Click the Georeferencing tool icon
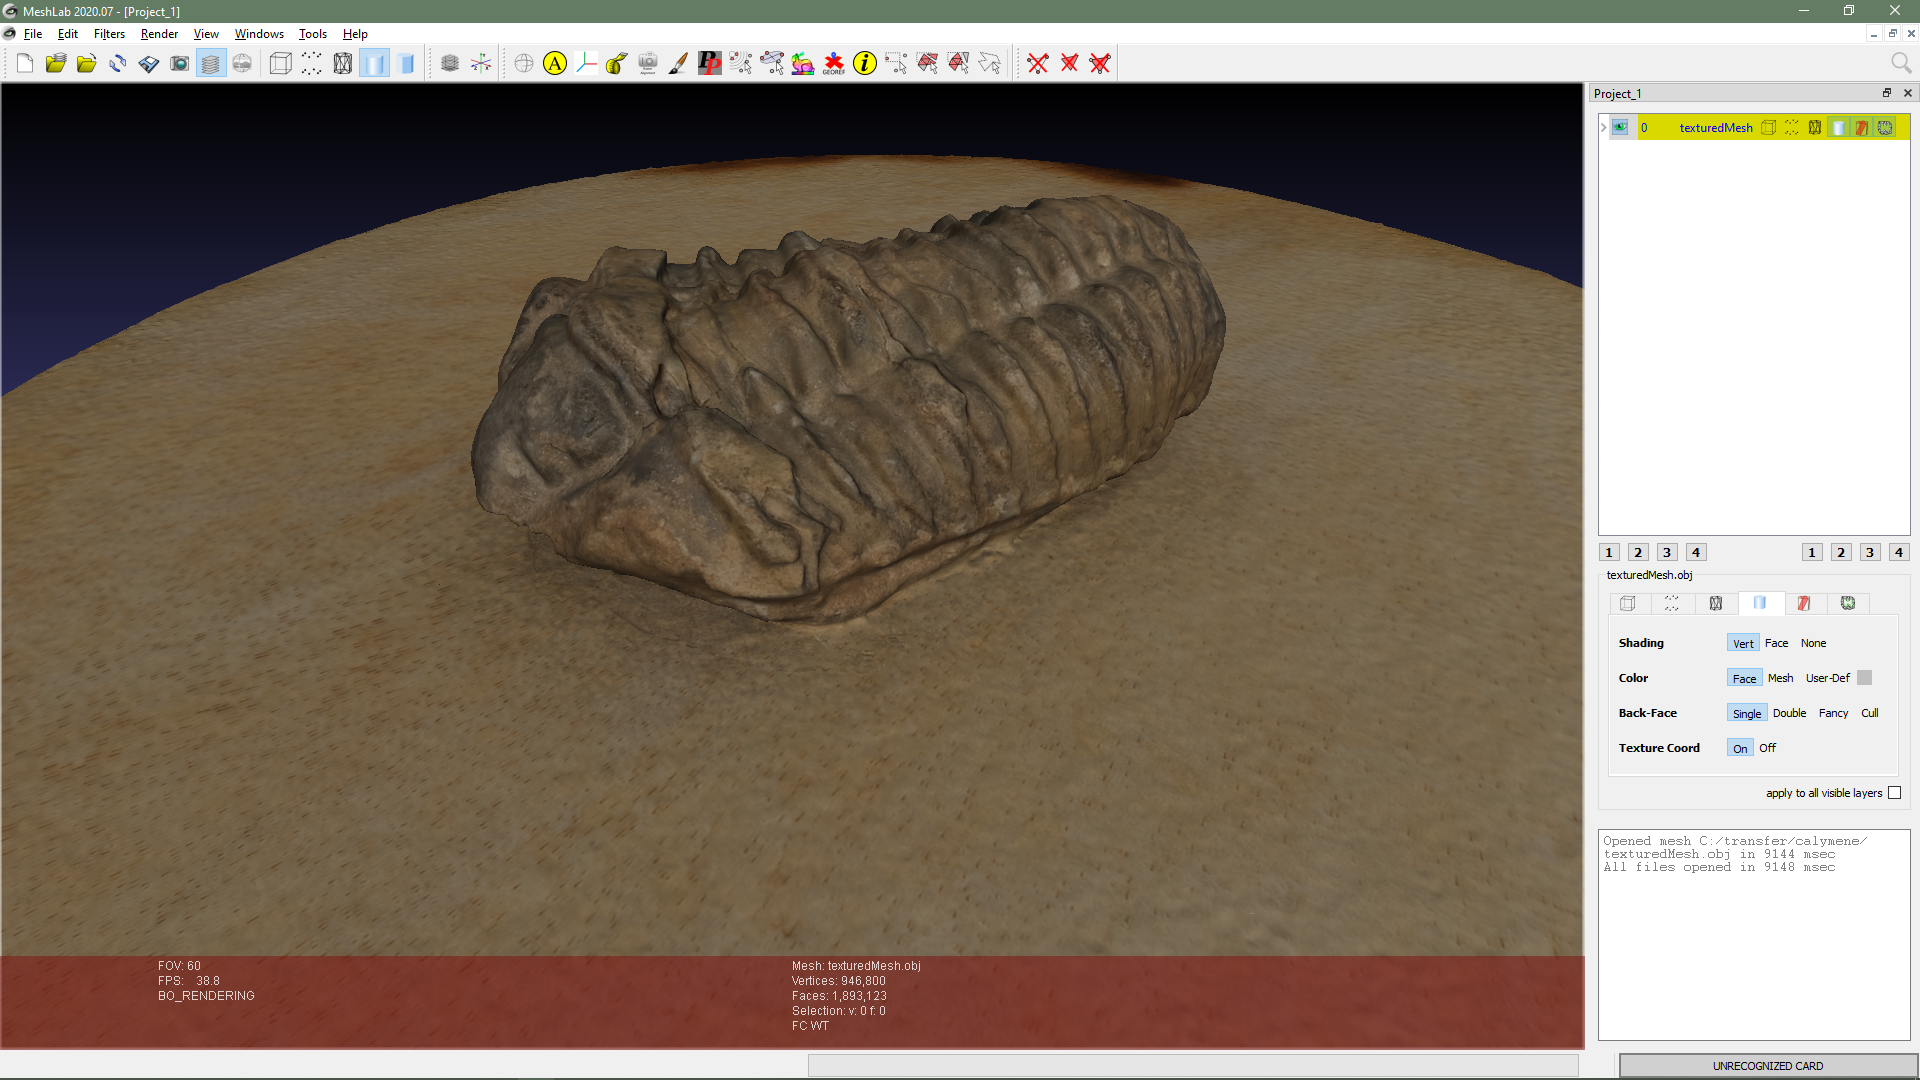Image resolution: width=1920 pixels, height=1080 pixels. pyautogui.click(x=834, y=64)
